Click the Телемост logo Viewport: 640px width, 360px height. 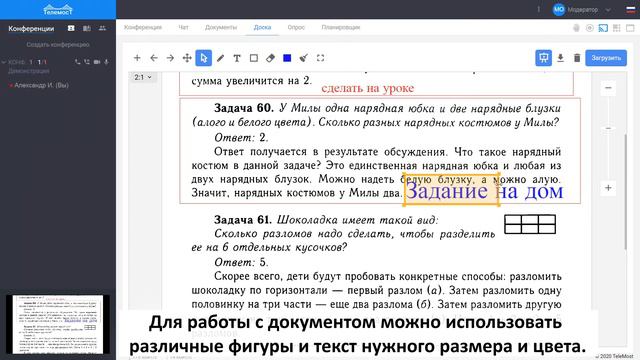pyautogui.click(x=58, y=9)
